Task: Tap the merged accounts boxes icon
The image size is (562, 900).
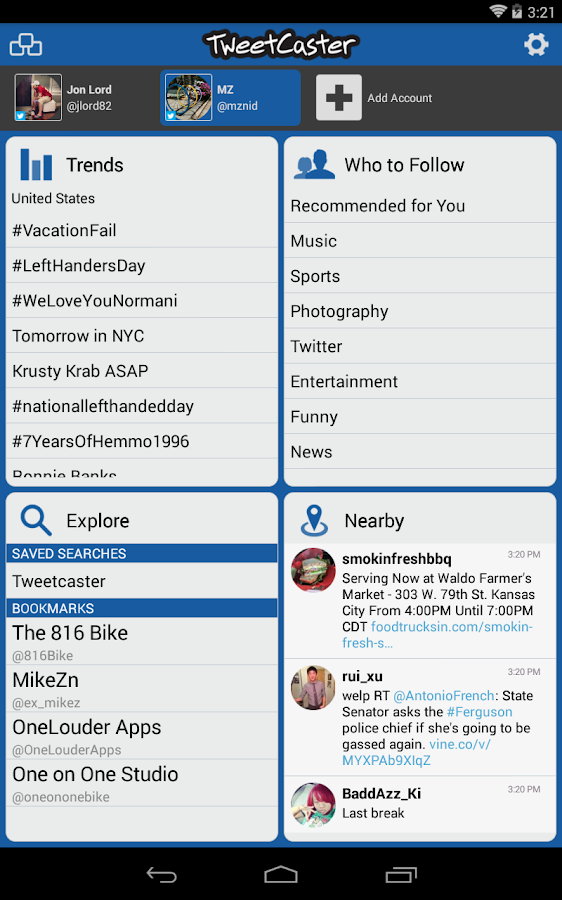Action: click(x=26, y=45)
